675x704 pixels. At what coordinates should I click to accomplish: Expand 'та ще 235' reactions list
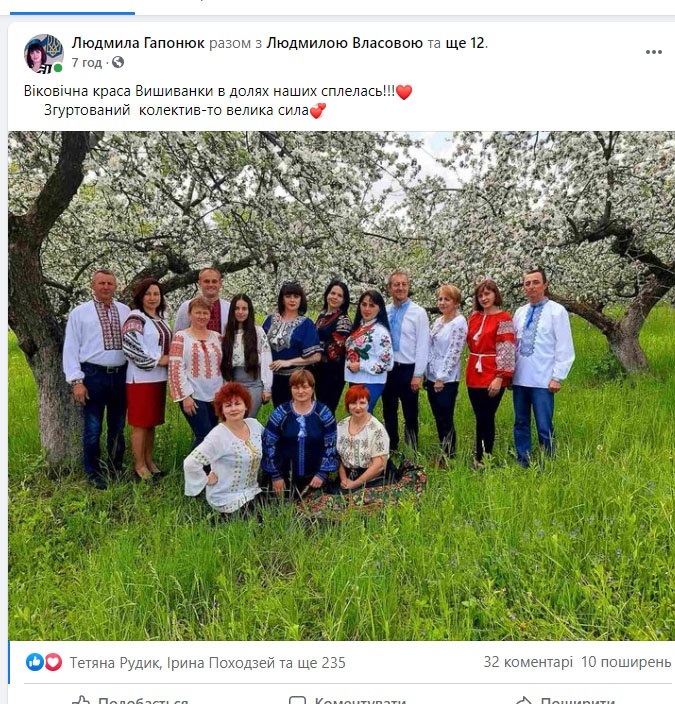click(312, 663)
